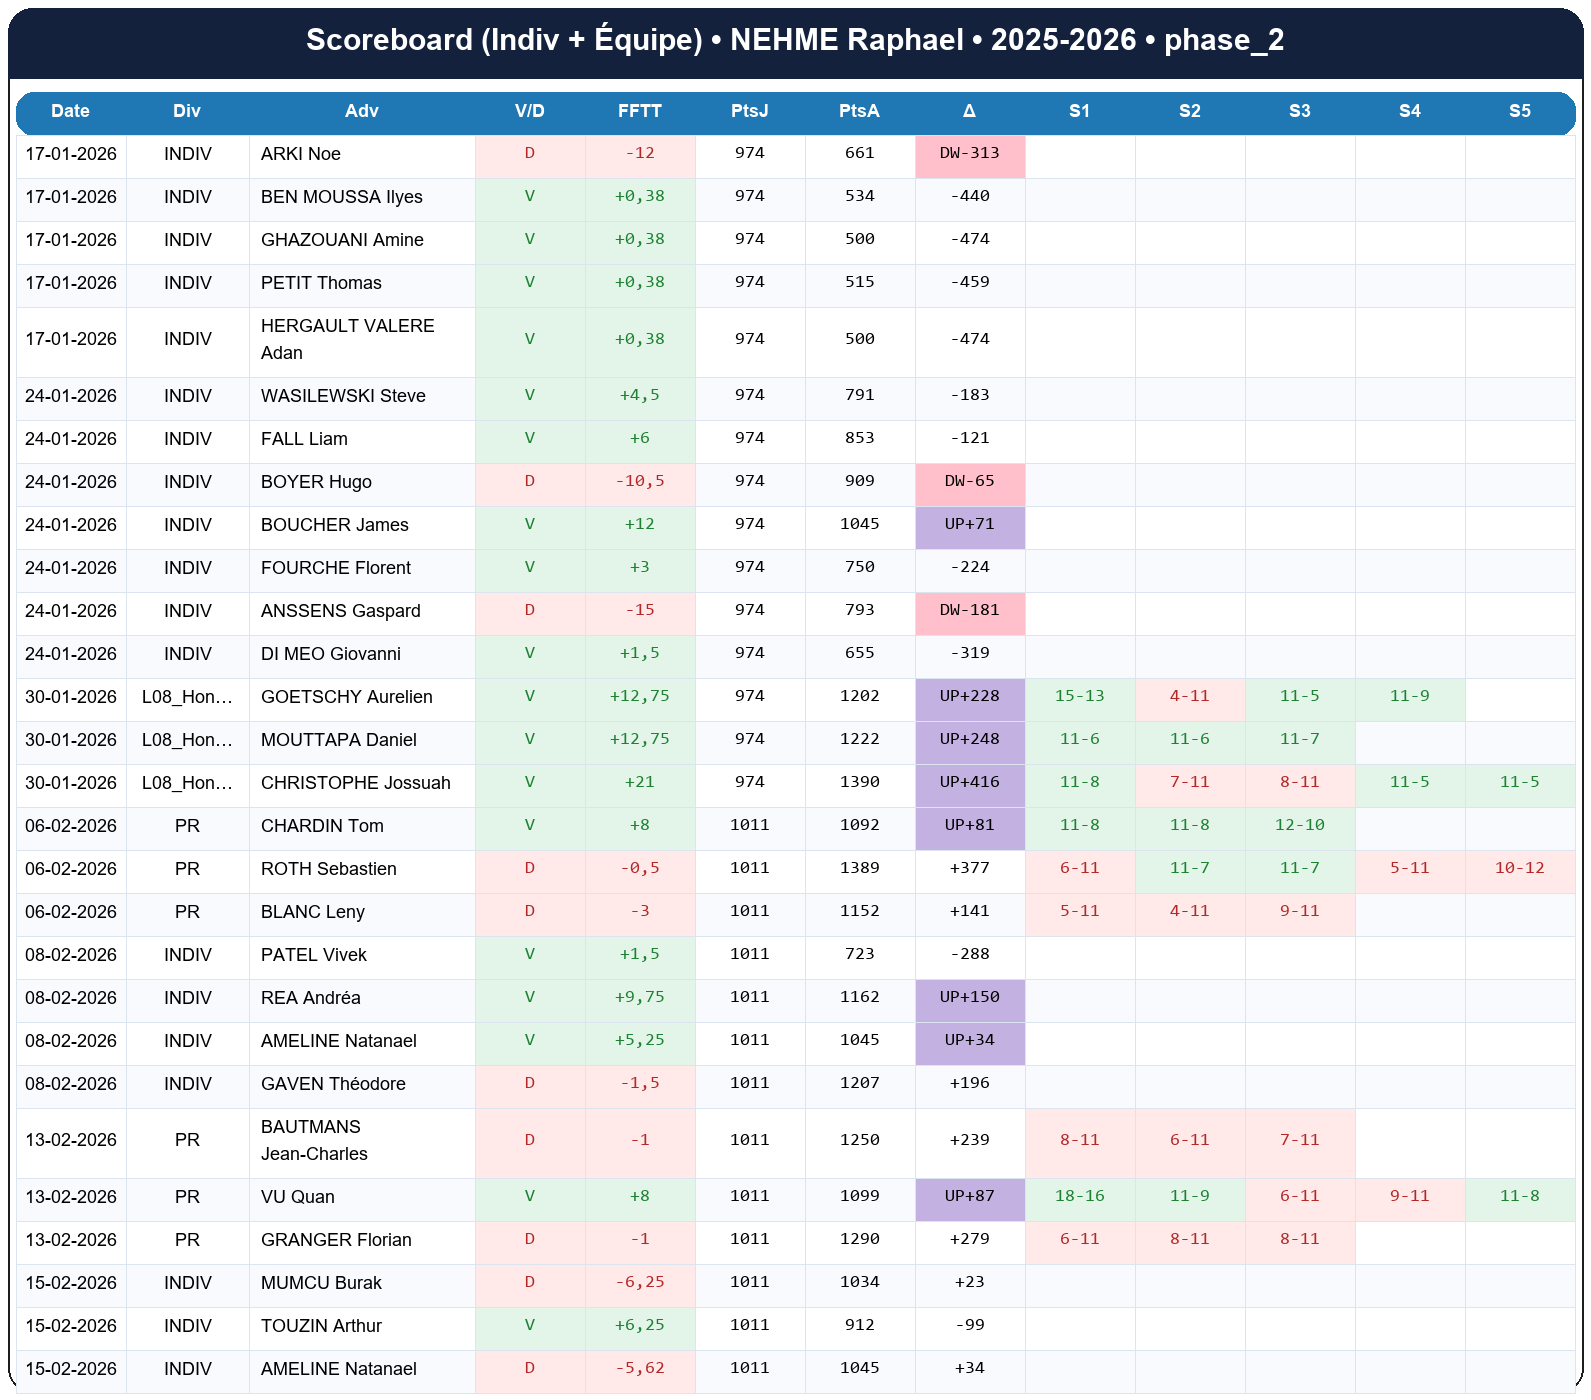Click the FFTT column header
Image resolution: width=1591 pixels, height=1400 pixels.
(x=639, y=111)
